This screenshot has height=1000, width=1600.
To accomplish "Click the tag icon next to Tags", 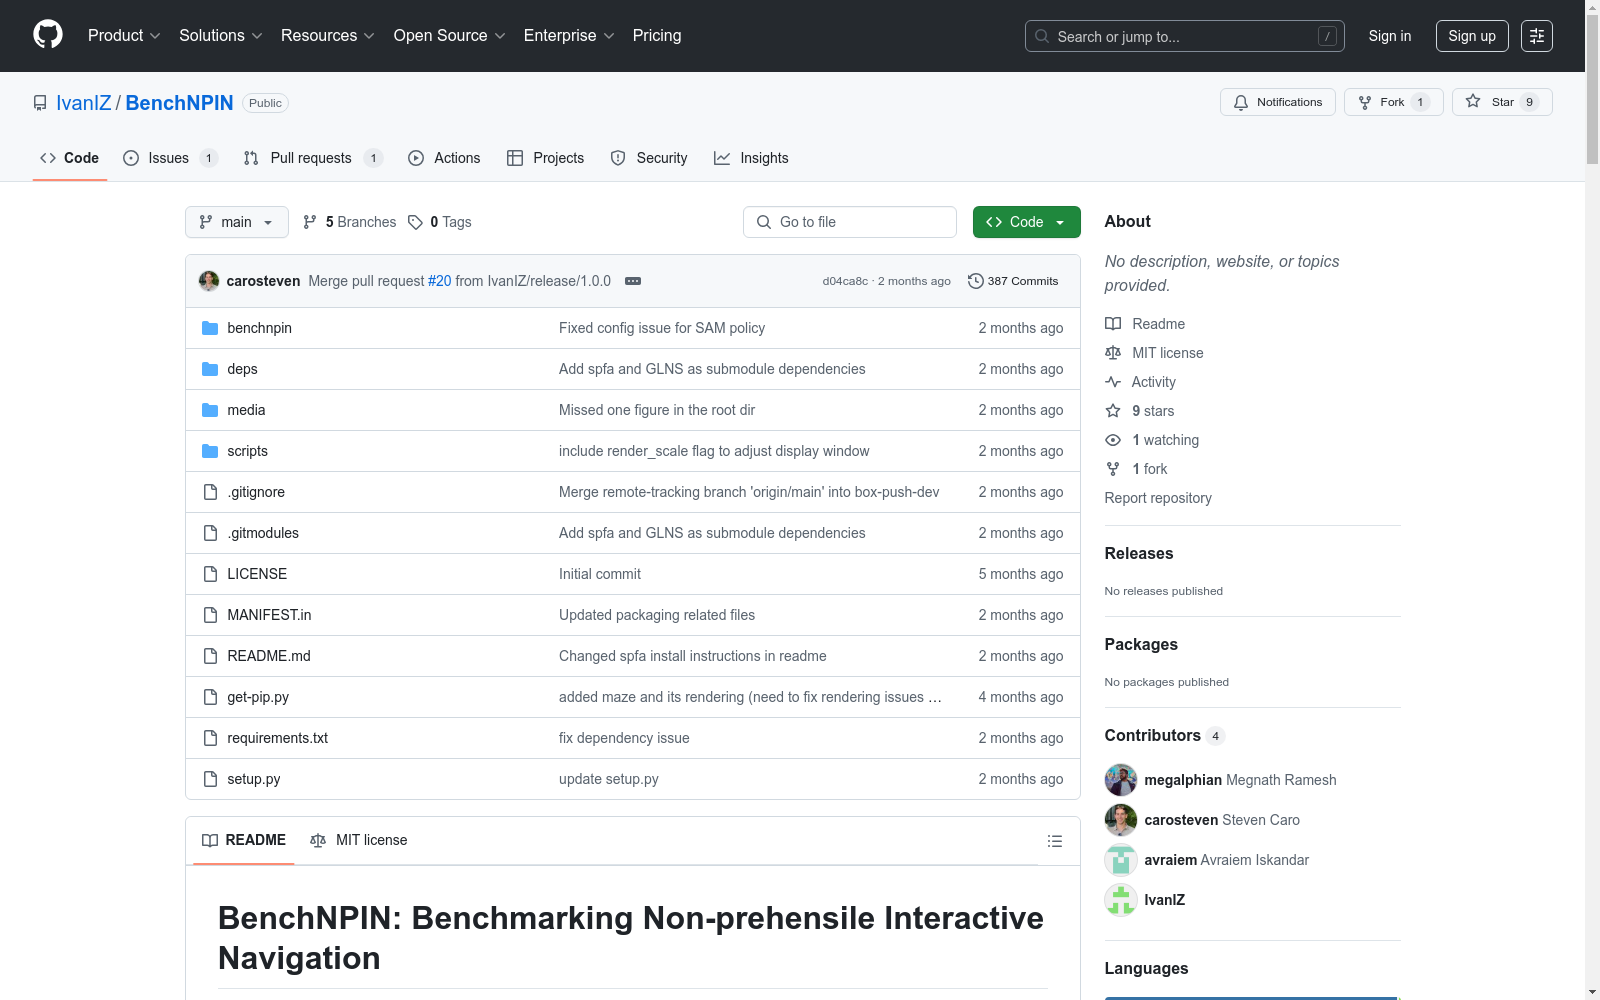I will 416,222.
